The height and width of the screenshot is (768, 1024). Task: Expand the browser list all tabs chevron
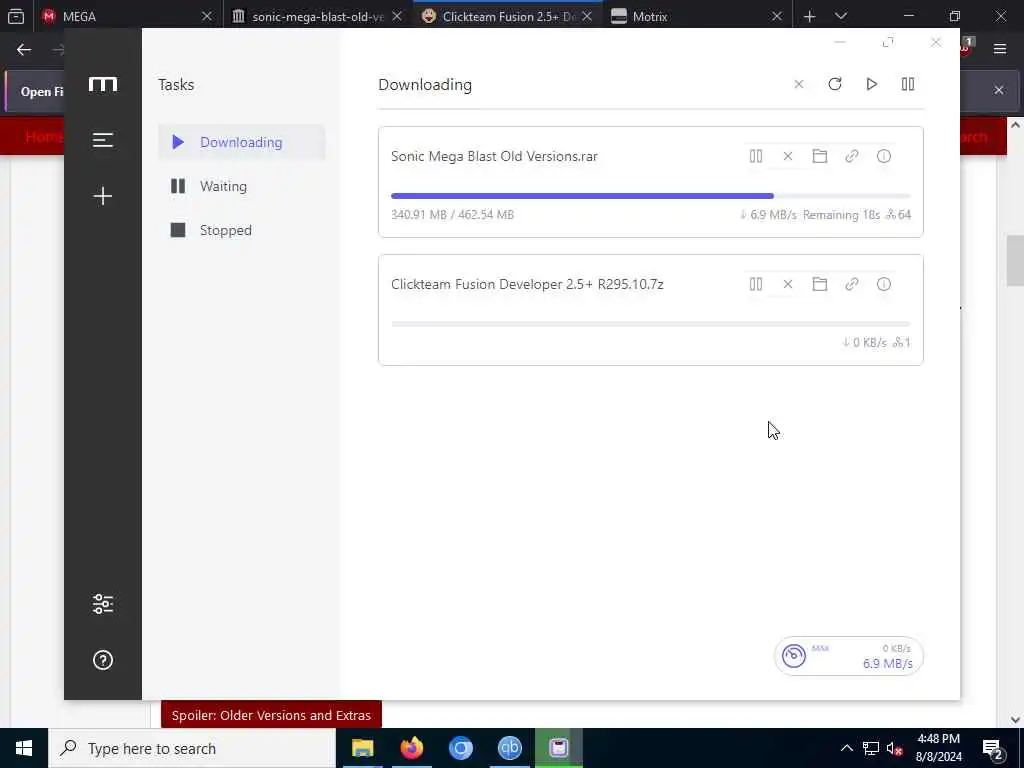pos(841,16)
